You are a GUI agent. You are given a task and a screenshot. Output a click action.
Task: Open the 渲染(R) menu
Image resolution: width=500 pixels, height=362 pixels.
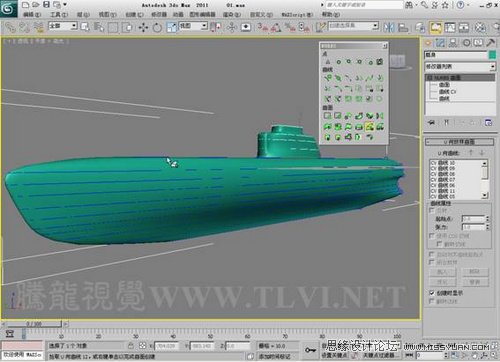(232, 15)
